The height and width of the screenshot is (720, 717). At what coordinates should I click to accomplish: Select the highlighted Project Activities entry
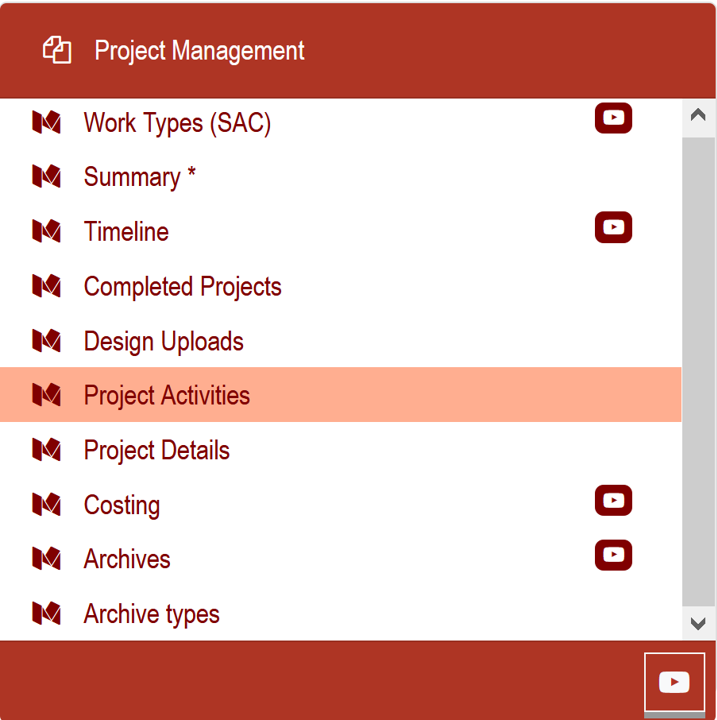[x=340, y=394]
